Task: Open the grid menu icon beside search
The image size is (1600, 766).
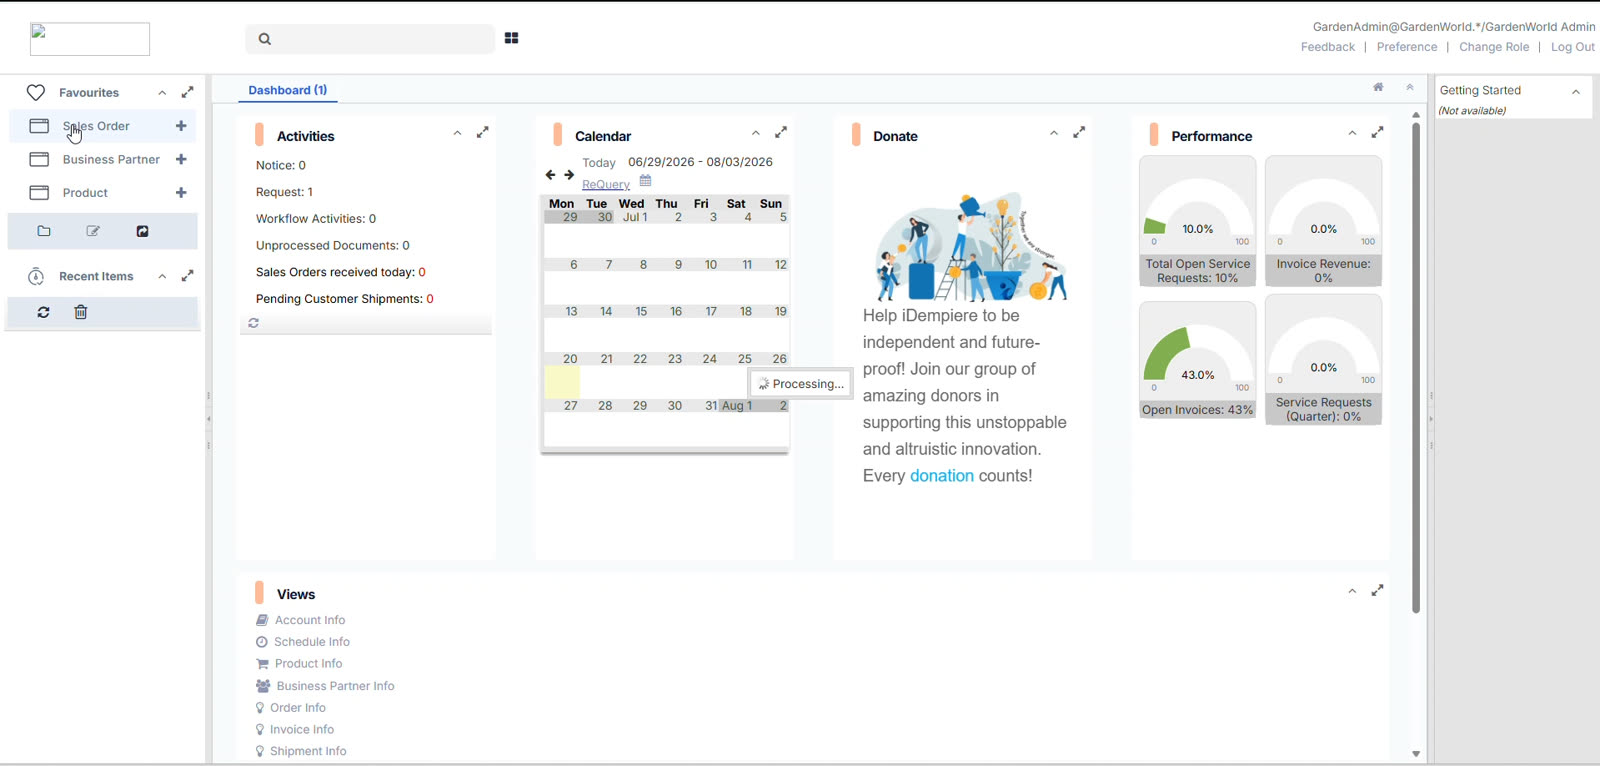Action: 511,38
